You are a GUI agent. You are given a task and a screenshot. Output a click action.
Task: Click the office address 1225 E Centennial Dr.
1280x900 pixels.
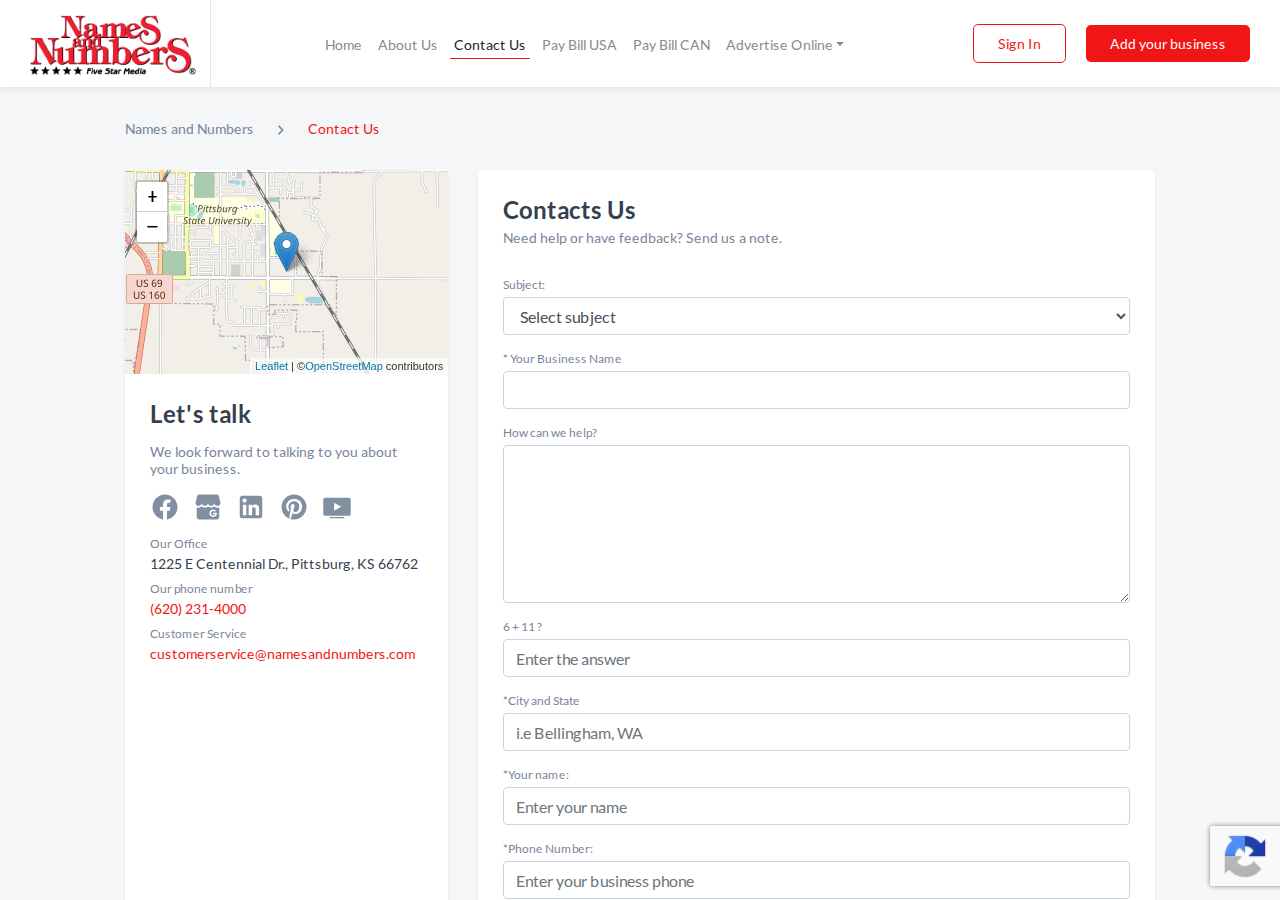[284, 564]
